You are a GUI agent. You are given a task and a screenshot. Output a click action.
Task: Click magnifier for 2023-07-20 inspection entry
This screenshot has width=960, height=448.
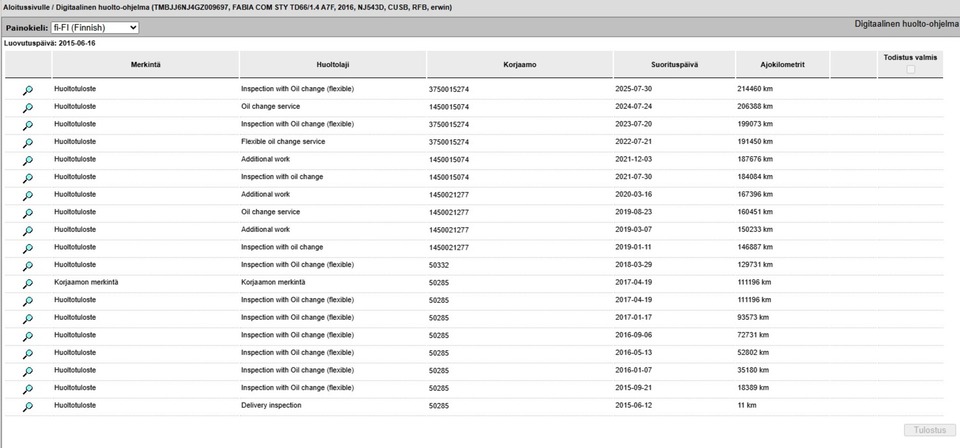[x=28, y=125]
